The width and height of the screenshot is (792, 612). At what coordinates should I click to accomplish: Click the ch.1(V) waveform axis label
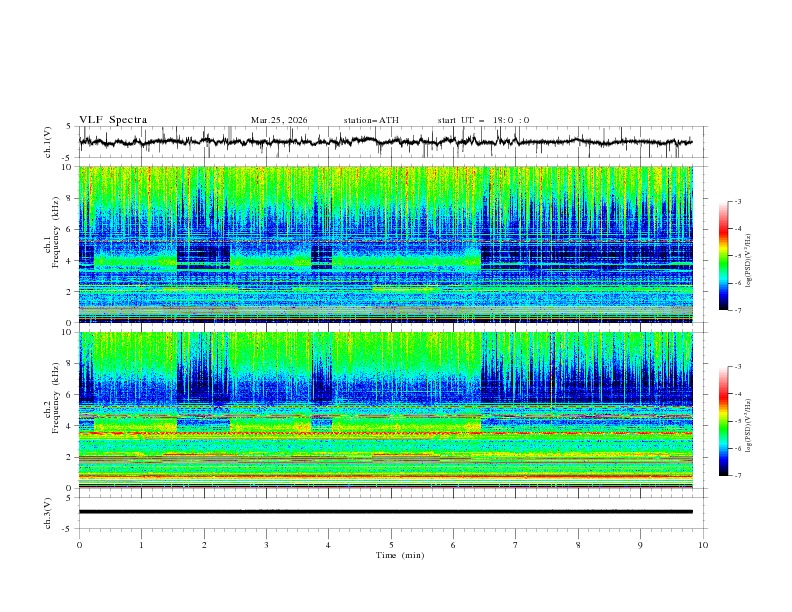(x=48, y=142)
